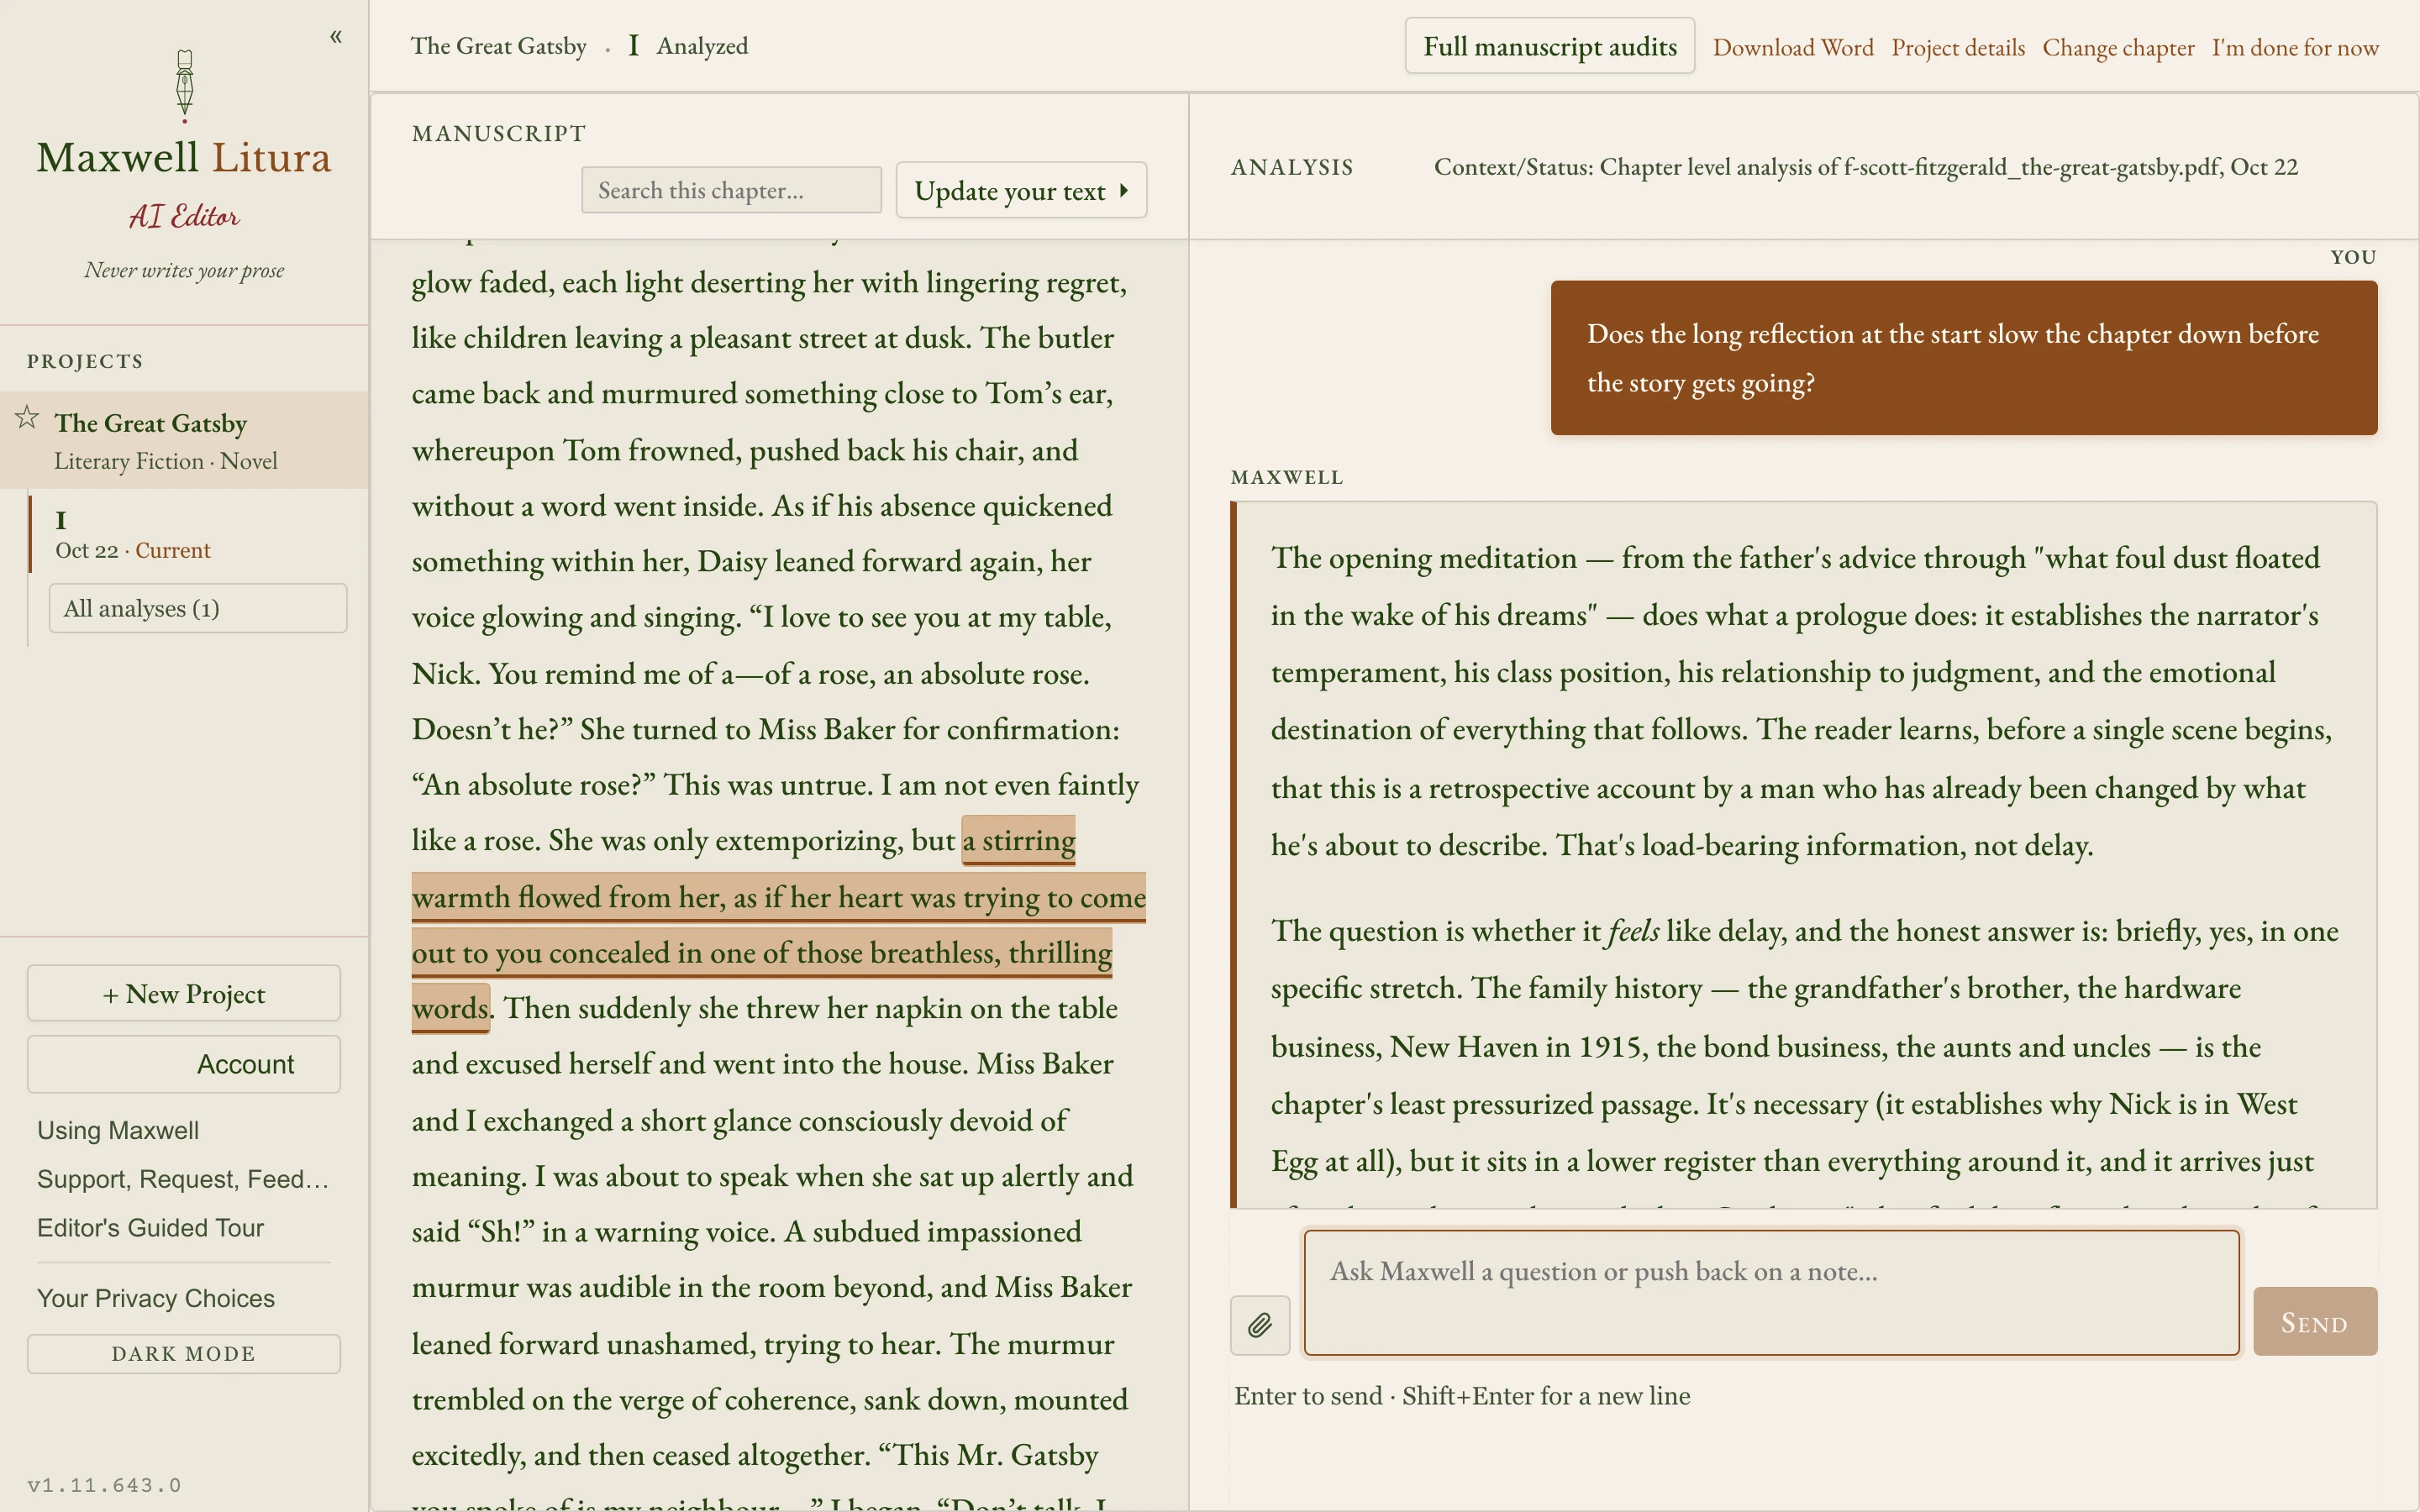Click the version number v1.11.643.0

pos(104,1485)
